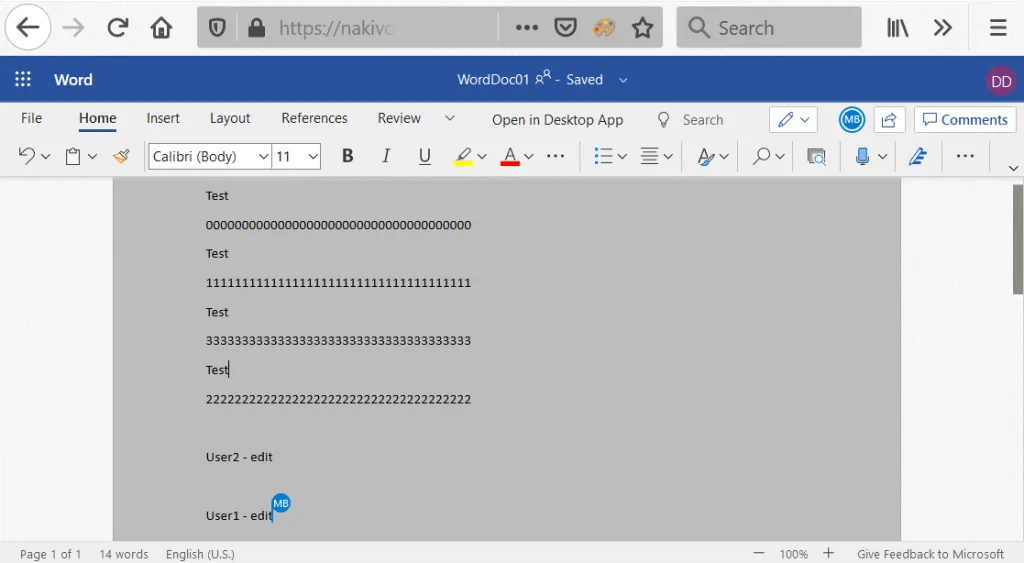This screenshot has height=563, width=1024.
Task: Click the Undo arrow icon
Action: coord(27,156)
